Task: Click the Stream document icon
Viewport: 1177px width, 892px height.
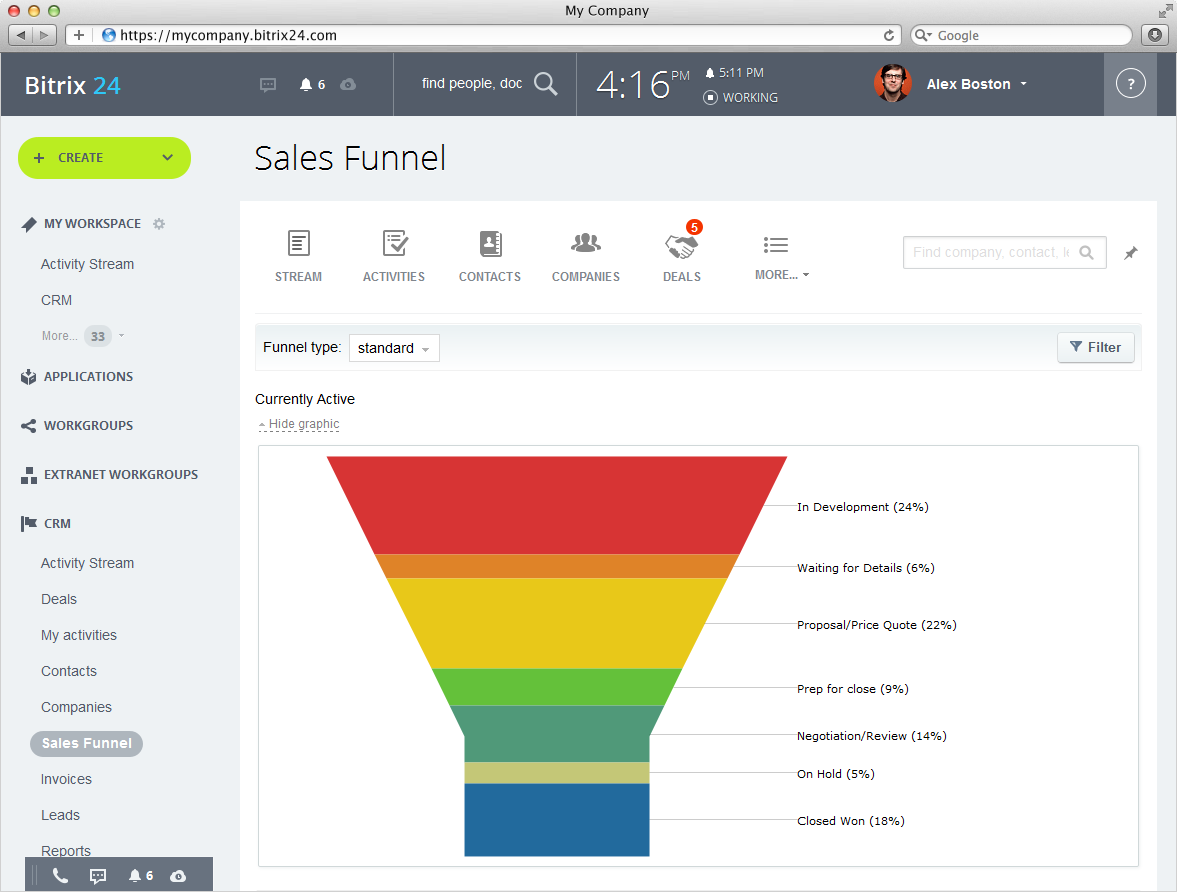Action: [x=298, y=244]
